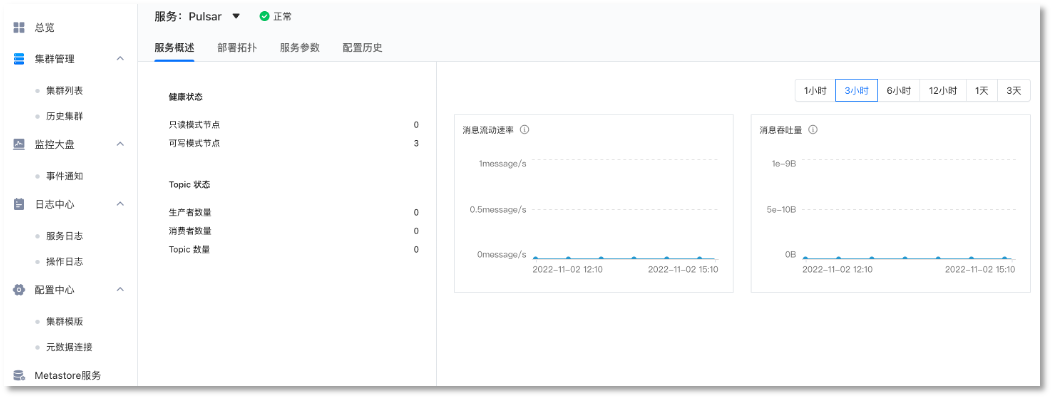Image resolution: width=1054 pixels, height=400 pixels.
Task: Click the 0.5message/s axis label
Action: [498, 210]
